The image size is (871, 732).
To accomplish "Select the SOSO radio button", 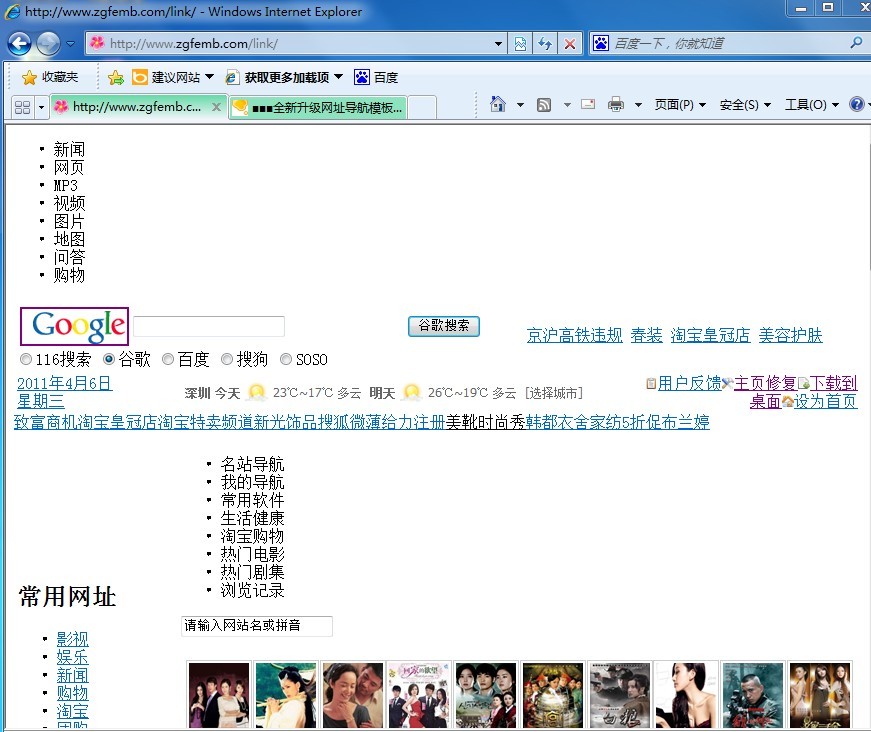I will (x=286, y=359).
